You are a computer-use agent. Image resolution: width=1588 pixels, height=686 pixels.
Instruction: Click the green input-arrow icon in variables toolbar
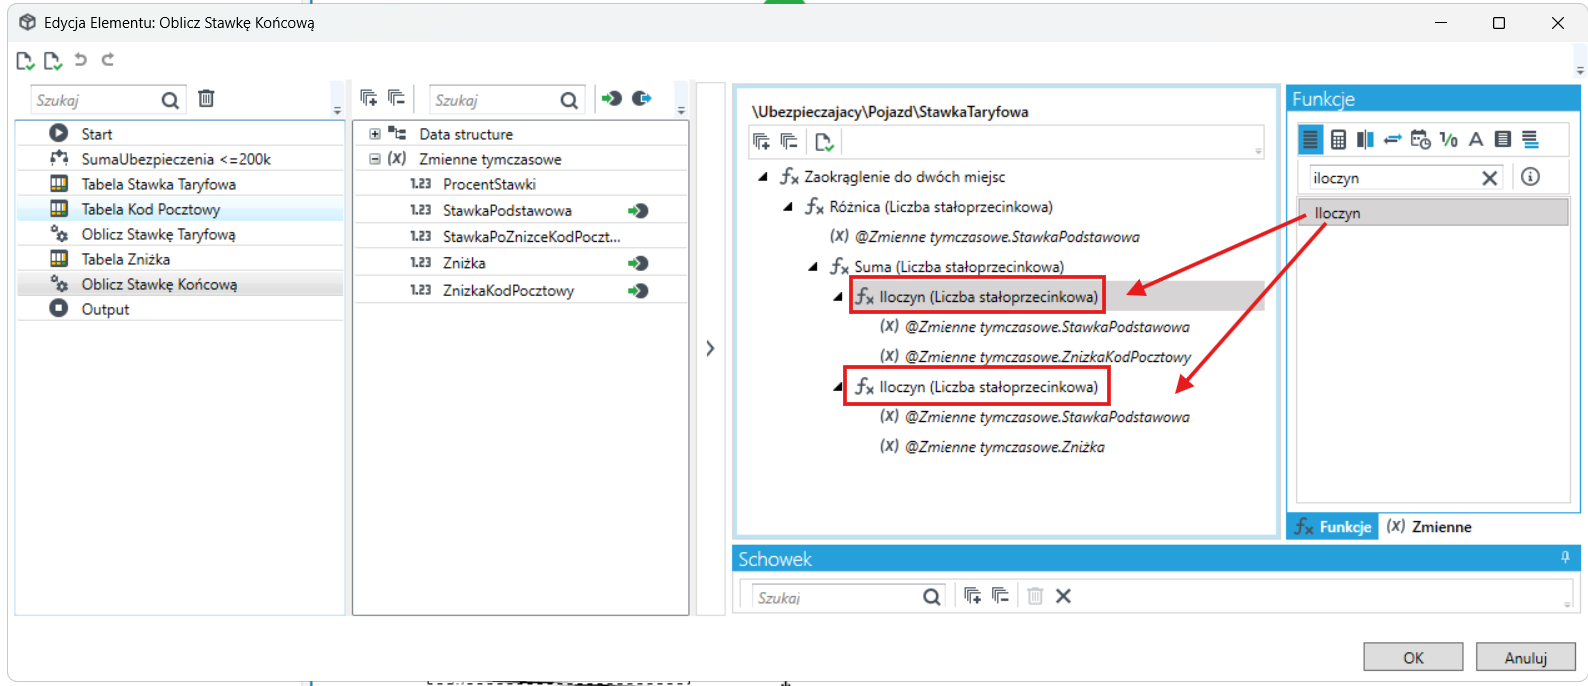[612, 98]
